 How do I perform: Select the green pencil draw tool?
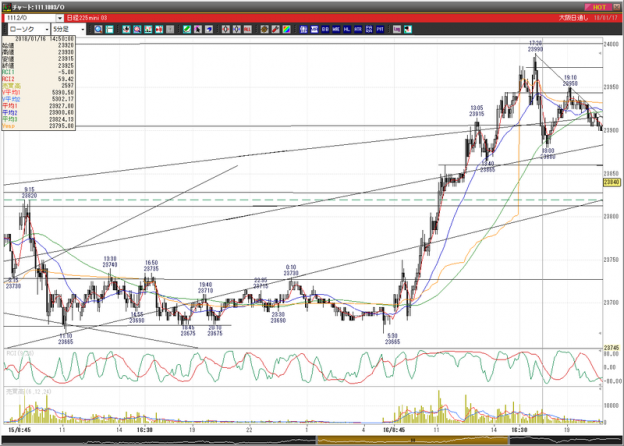coord(187,29)
